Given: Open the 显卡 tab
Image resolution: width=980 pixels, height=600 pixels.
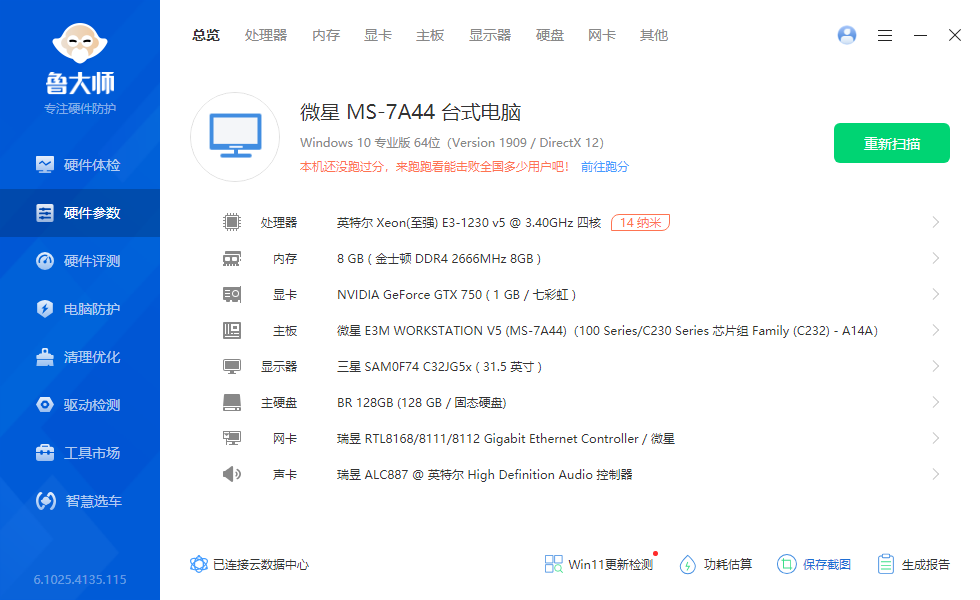Looking at the screenshot, I should click(378, 36).
